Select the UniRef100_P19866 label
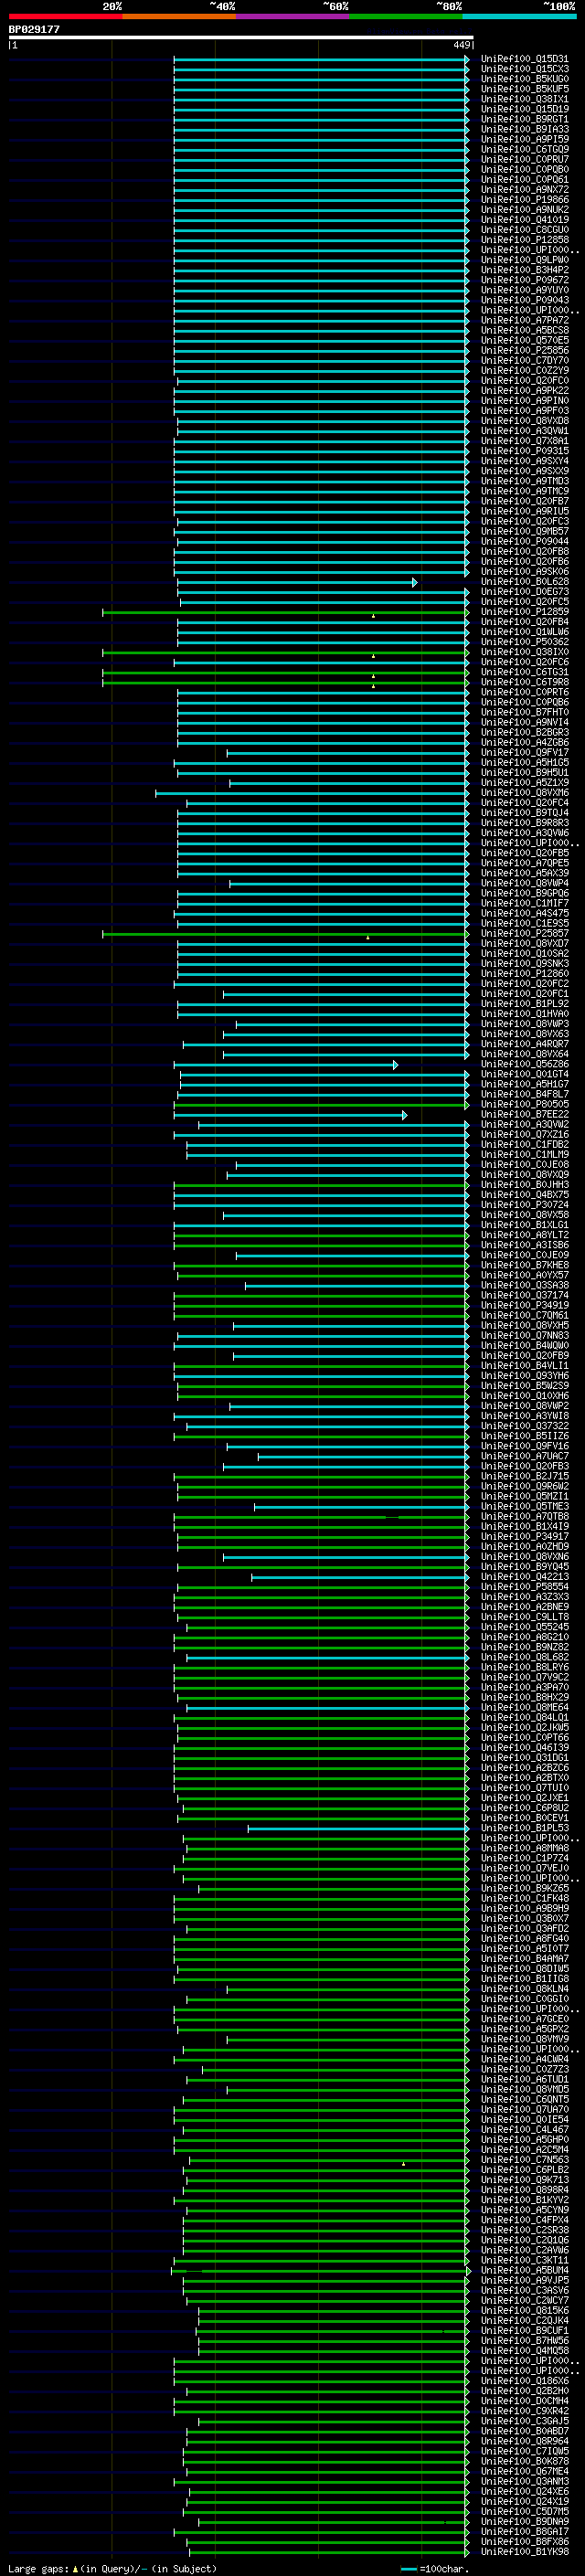Viewport: 585px width, 2576px height. coord(525,200)
